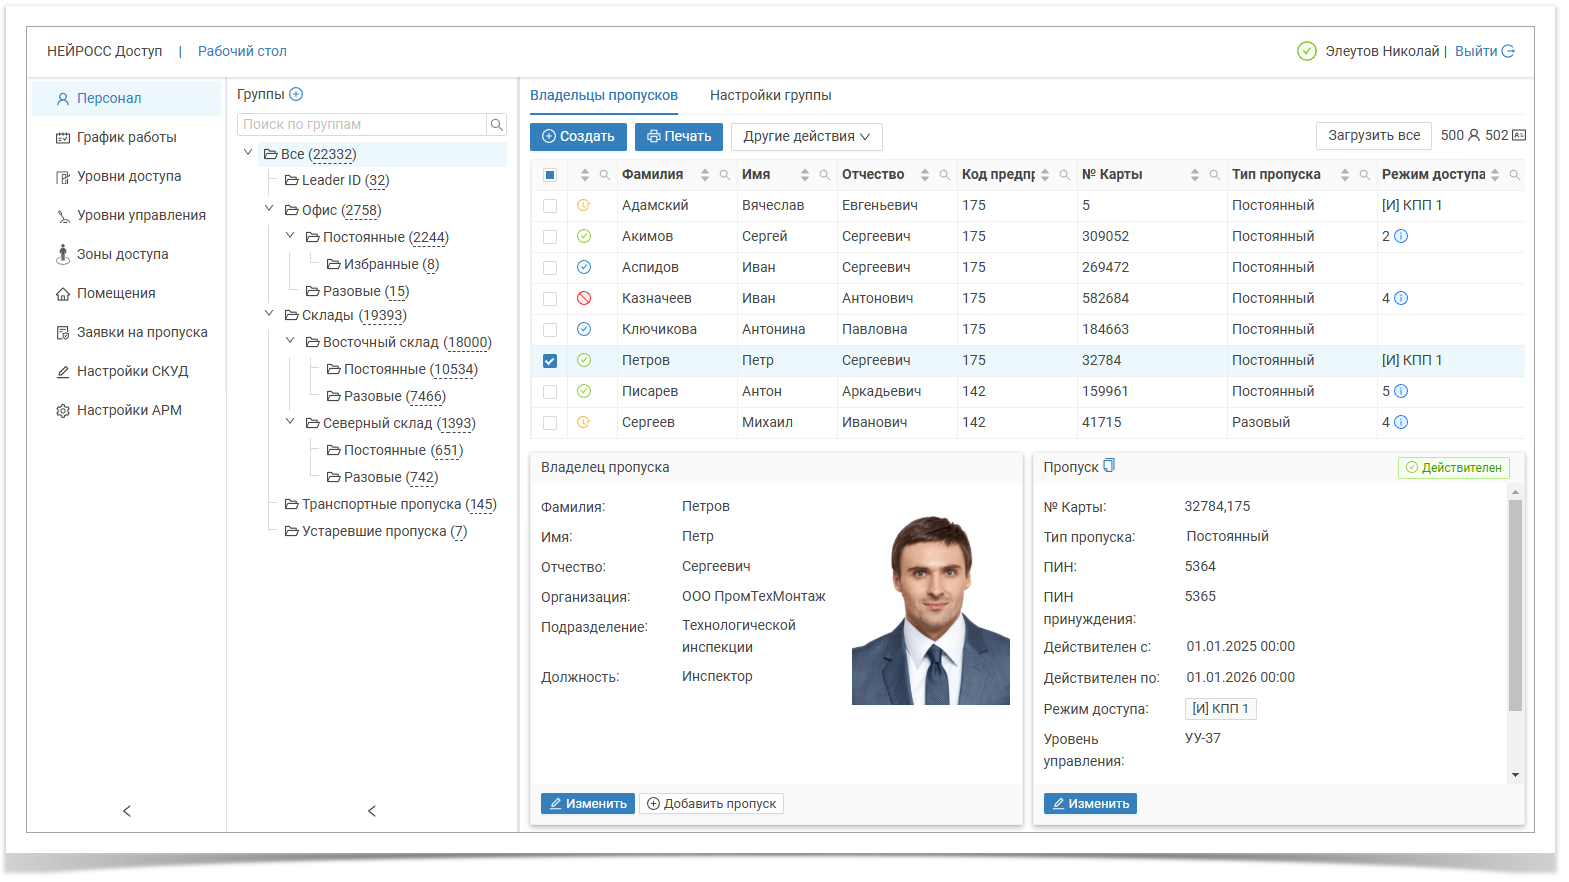Collapse the Северный склад tree node
Viewport: 1569px width, 882px height.
290,422
